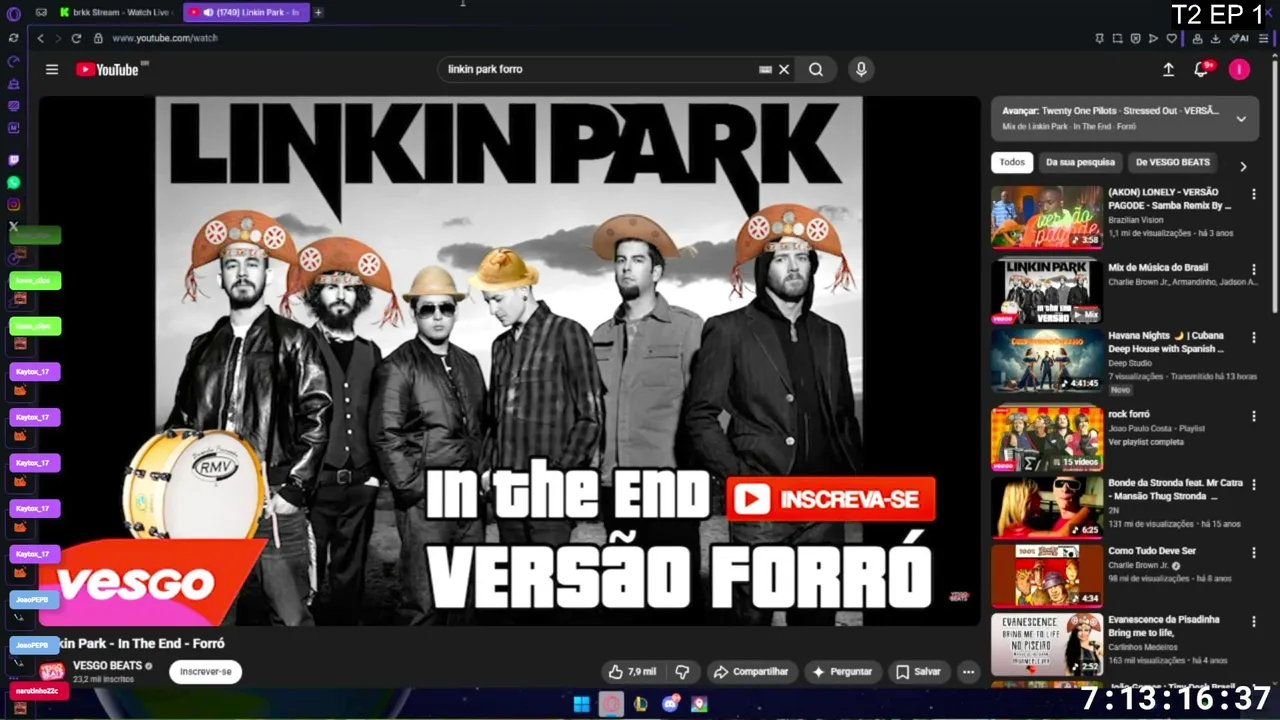The width and height of the screenshot is (1280, 720).
Task: Open options for Havana Nights video
Action: coord(1253,338)
